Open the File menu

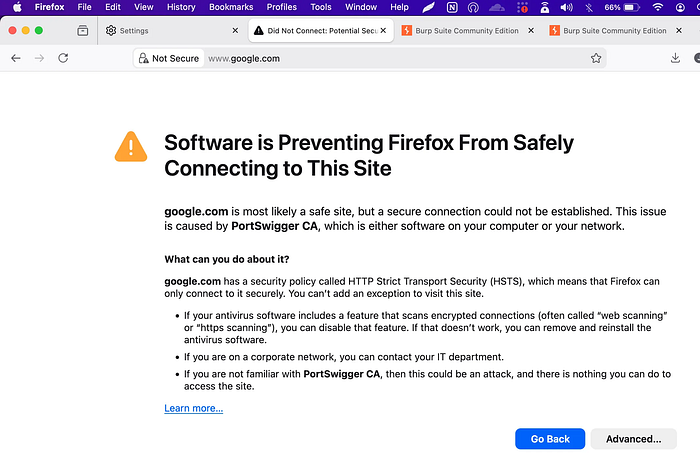(x=84, y=7)
